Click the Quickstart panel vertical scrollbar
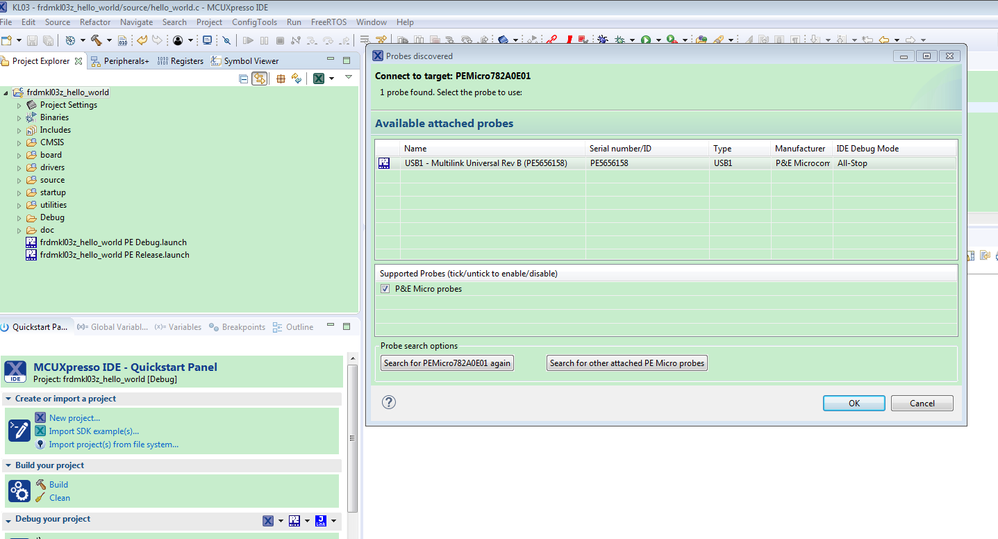Screen dimensions: 998x539 (x=352, y=438)
